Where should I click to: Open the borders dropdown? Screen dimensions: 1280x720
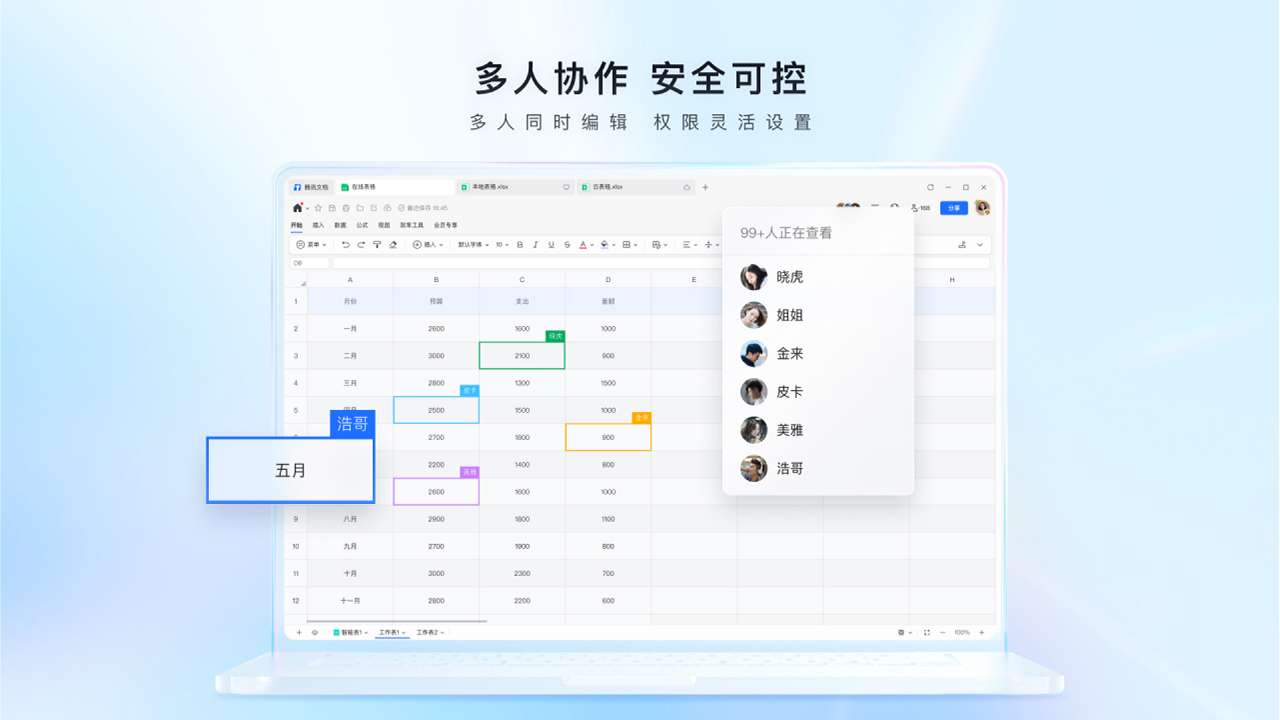pos(629,245)
